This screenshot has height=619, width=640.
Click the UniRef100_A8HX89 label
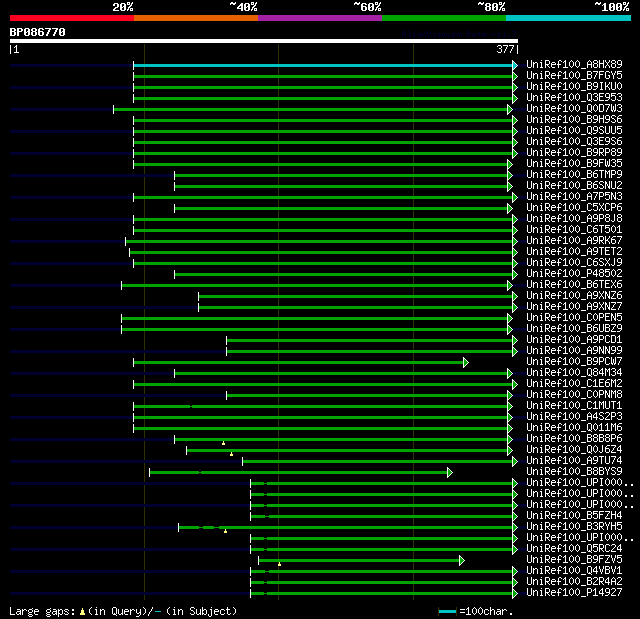[574, 64]
